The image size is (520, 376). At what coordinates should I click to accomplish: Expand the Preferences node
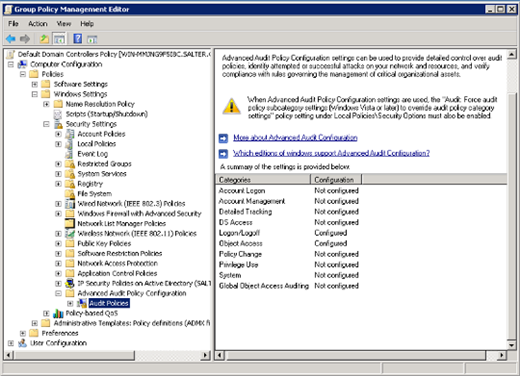pyautogui.click(x=23, y=333)
